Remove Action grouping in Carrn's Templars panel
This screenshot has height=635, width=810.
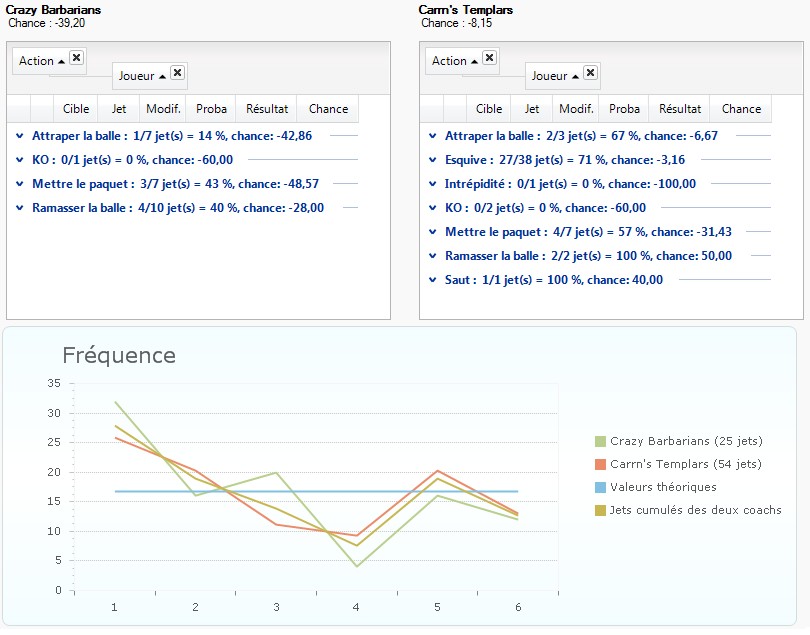489,58
